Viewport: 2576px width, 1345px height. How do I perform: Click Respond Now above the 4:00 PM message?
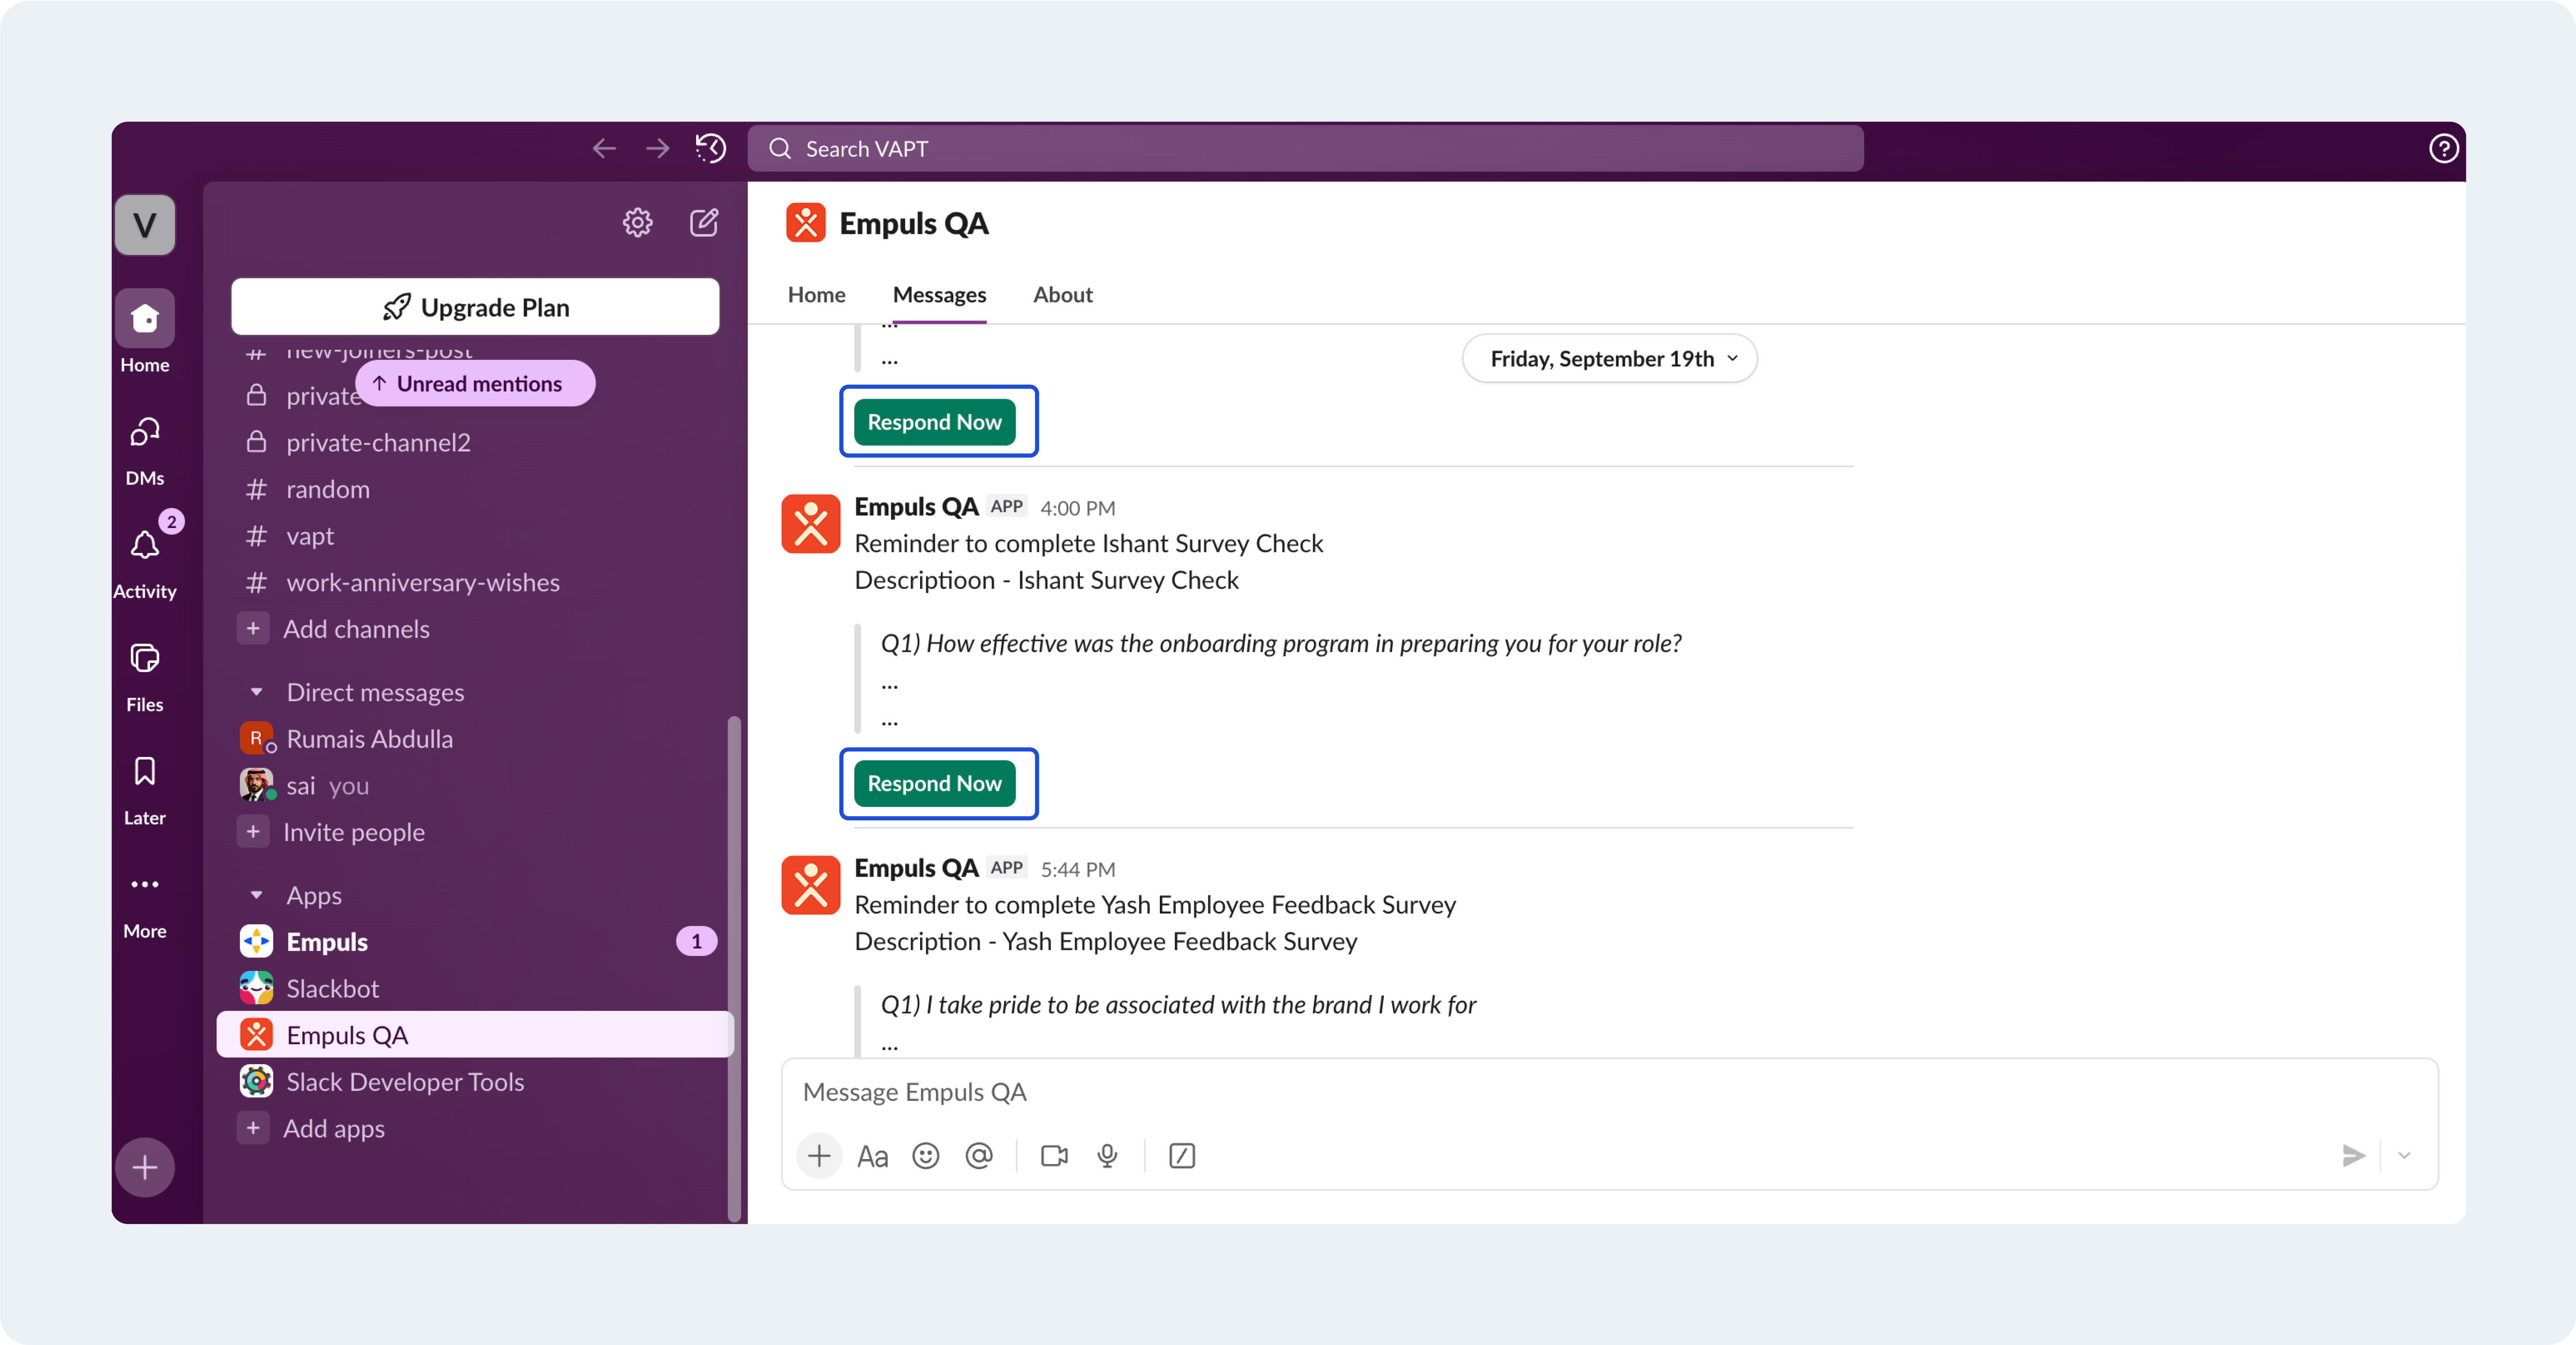[934, 422]
